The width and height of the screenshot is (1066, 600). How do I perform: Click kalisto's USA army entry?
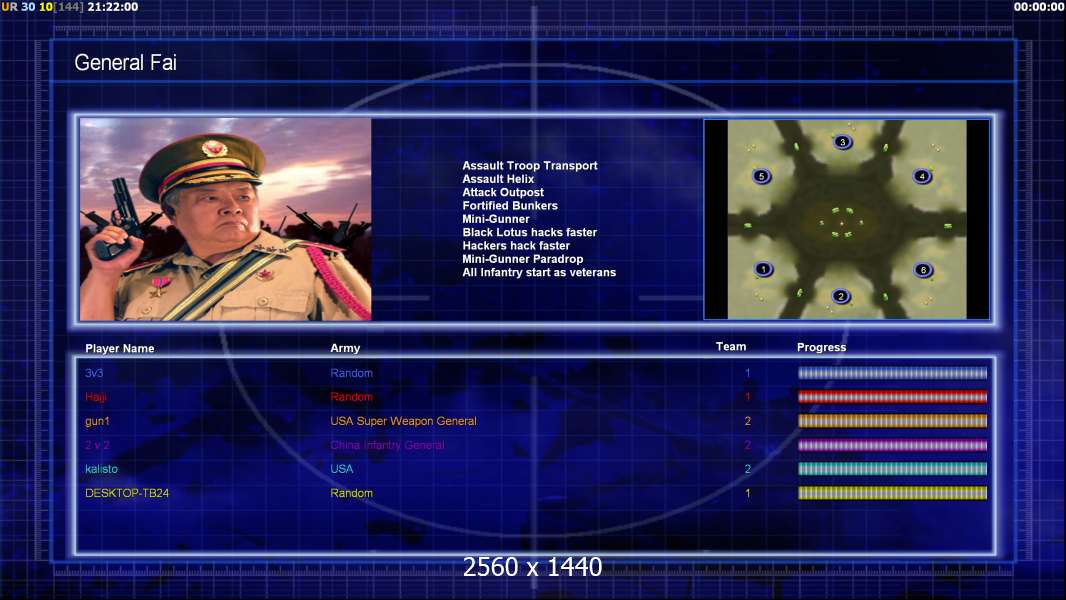(342, 469)
